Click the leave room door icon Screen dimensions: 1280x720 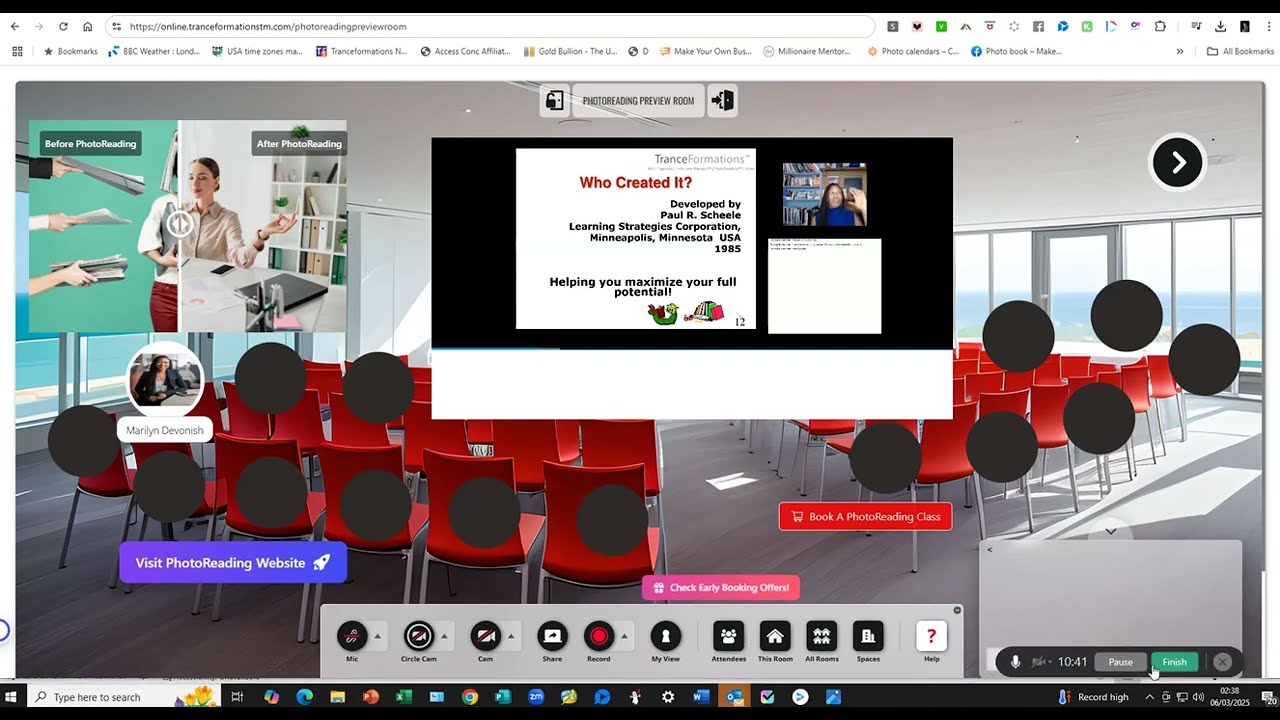723,100
